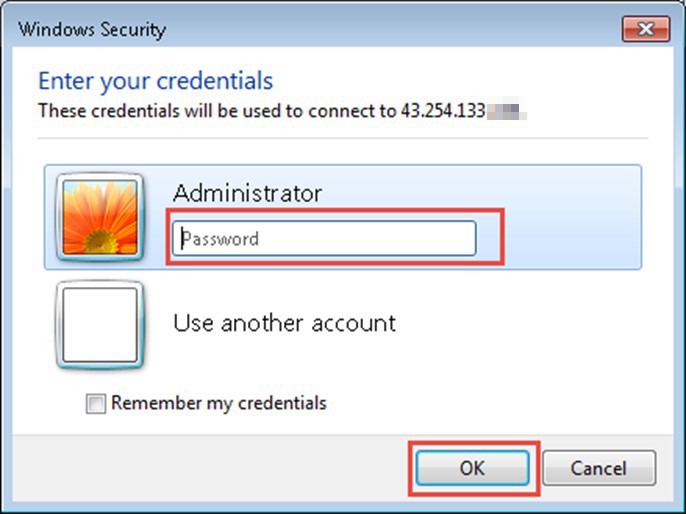Confirm credentials with the OK button
This screenshot has width=686, height=514.
(472, 468)
